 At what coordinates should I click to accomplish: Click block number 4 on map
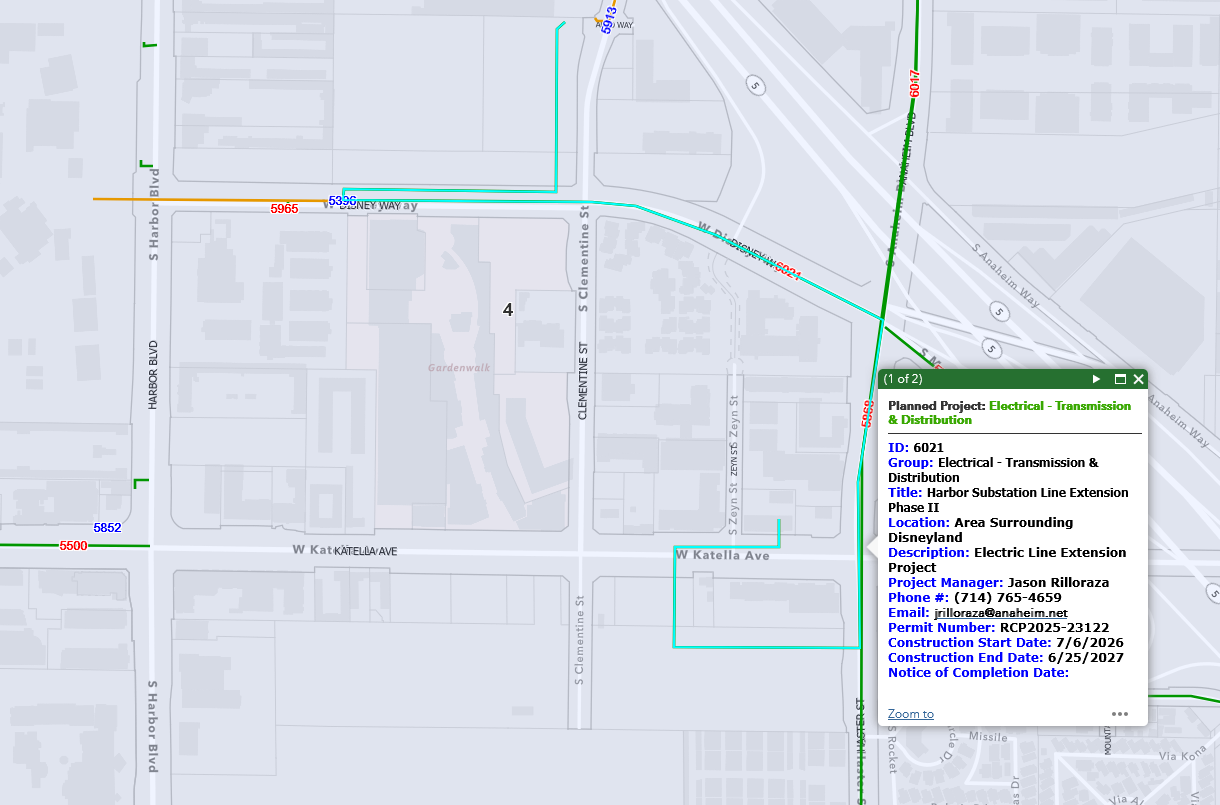pyautogui.click(x=508, y=310)
